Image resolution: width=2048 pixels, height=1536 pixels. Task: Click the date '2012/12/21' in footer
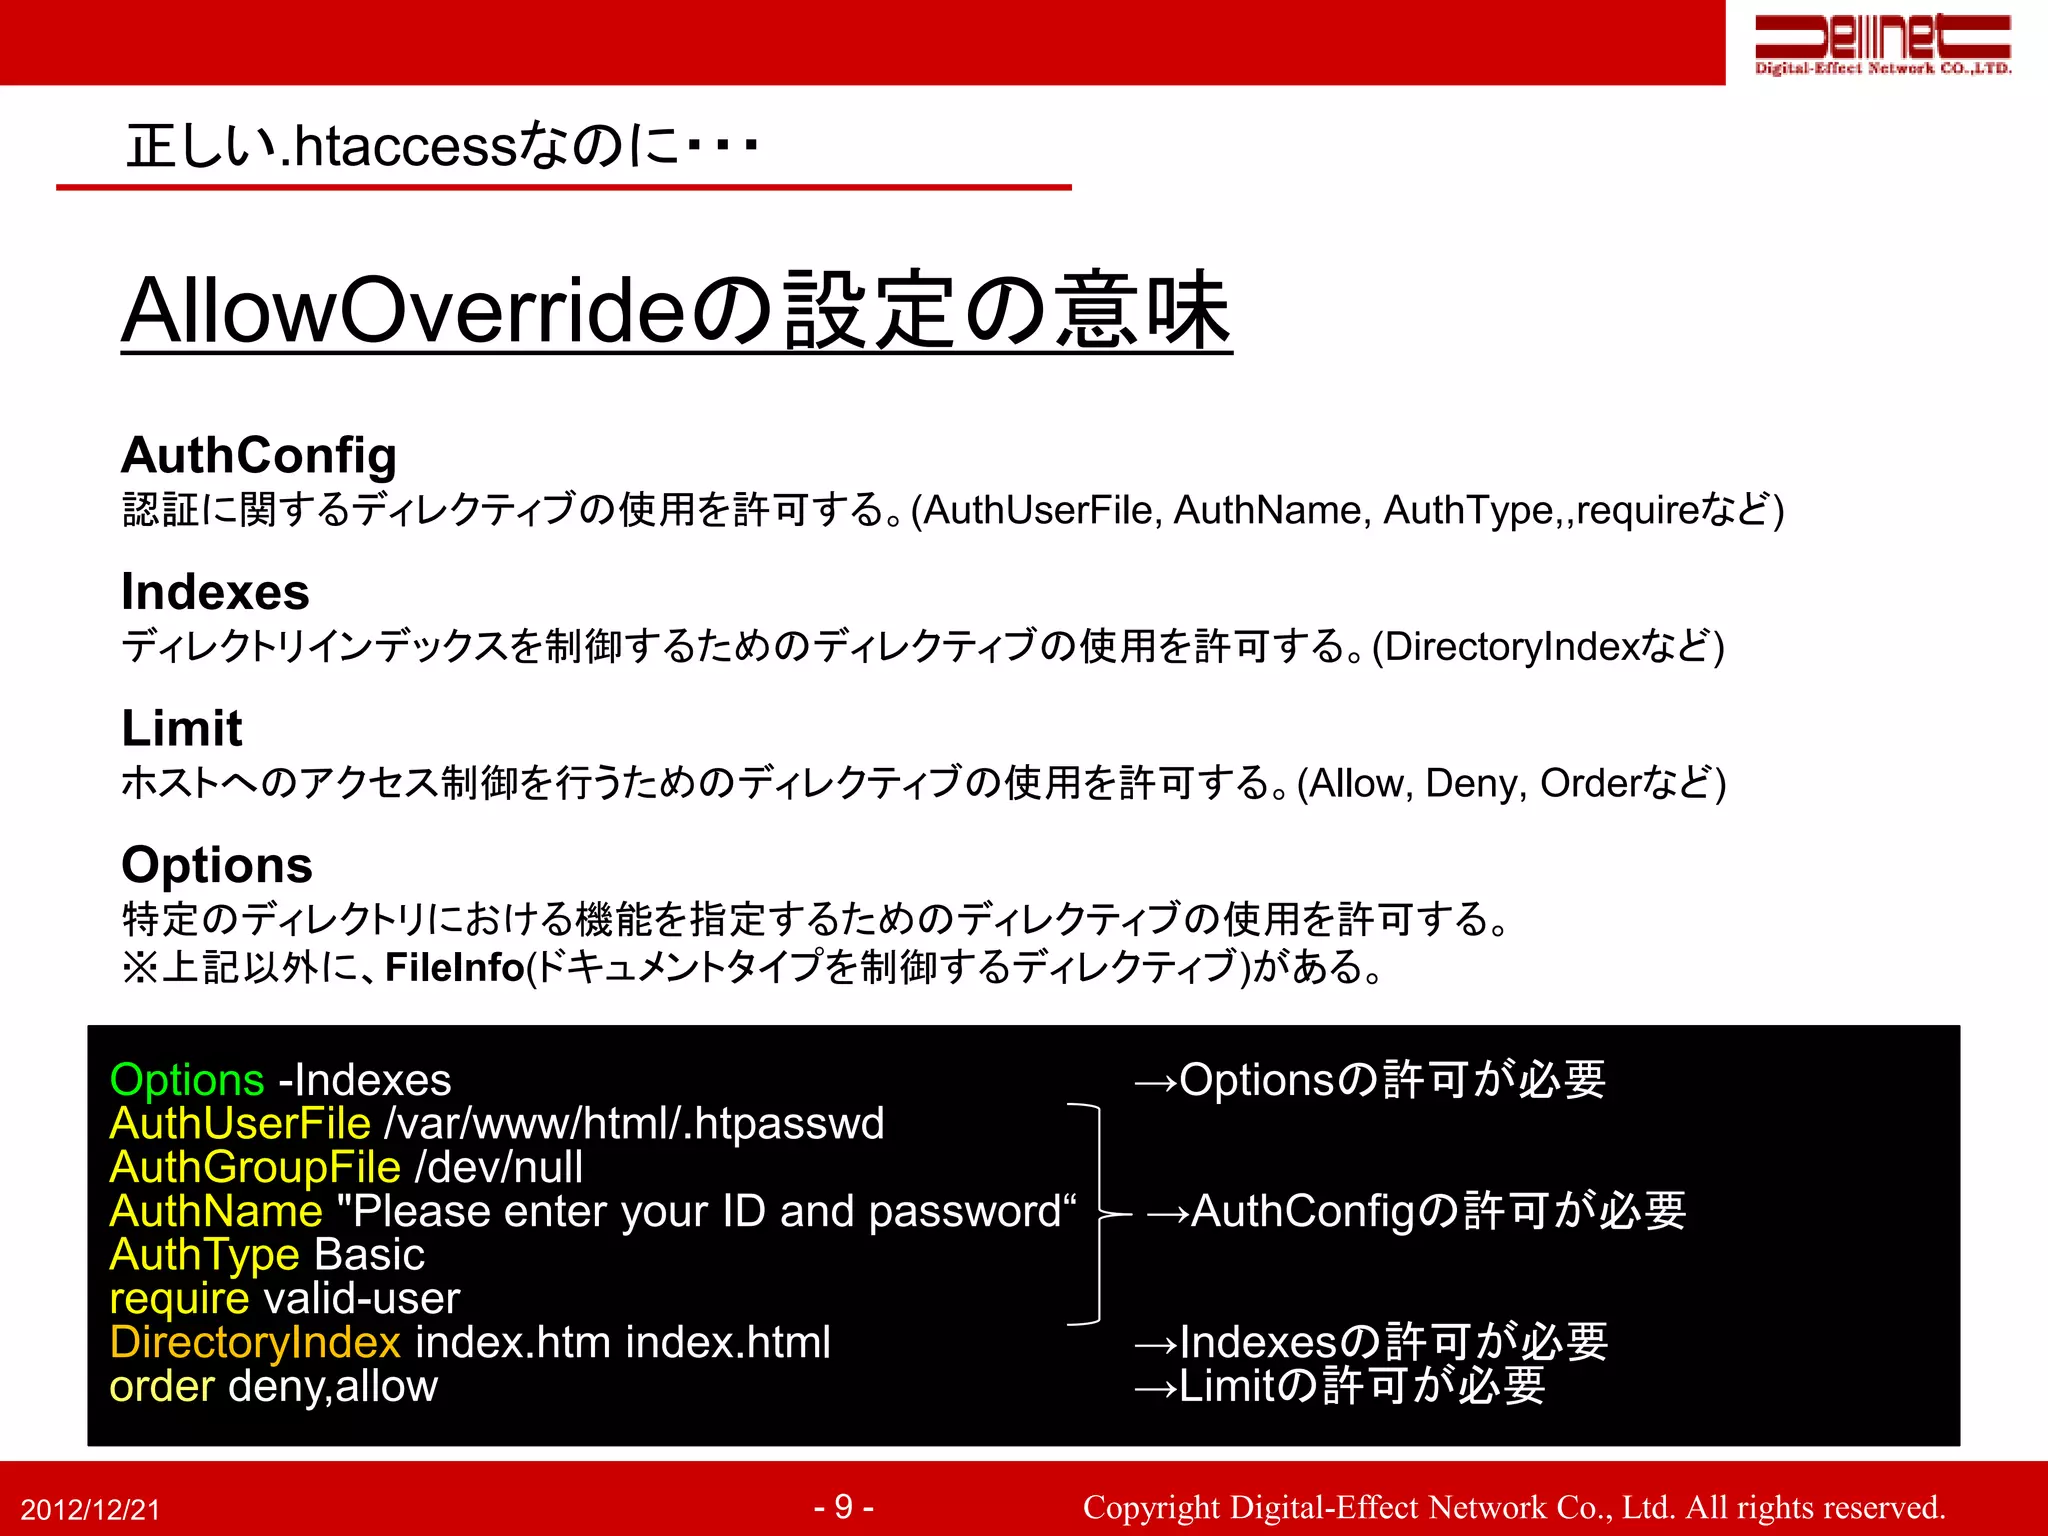coord(90,1510)
